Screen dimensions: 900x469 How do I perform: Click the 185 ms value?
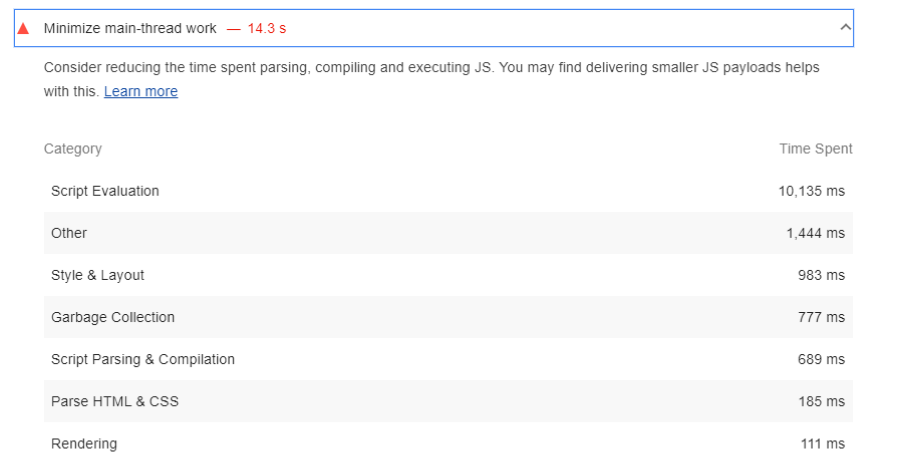point(821,401)
